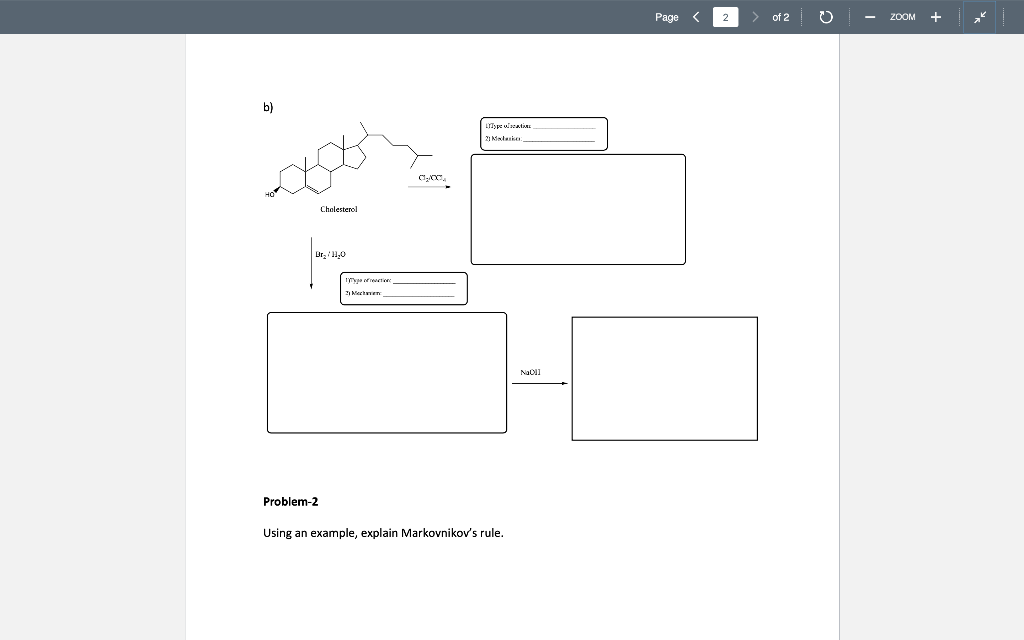Screen dimensions: 1024x640
Task: Advance to next page with right chevron
Action: 756,16
